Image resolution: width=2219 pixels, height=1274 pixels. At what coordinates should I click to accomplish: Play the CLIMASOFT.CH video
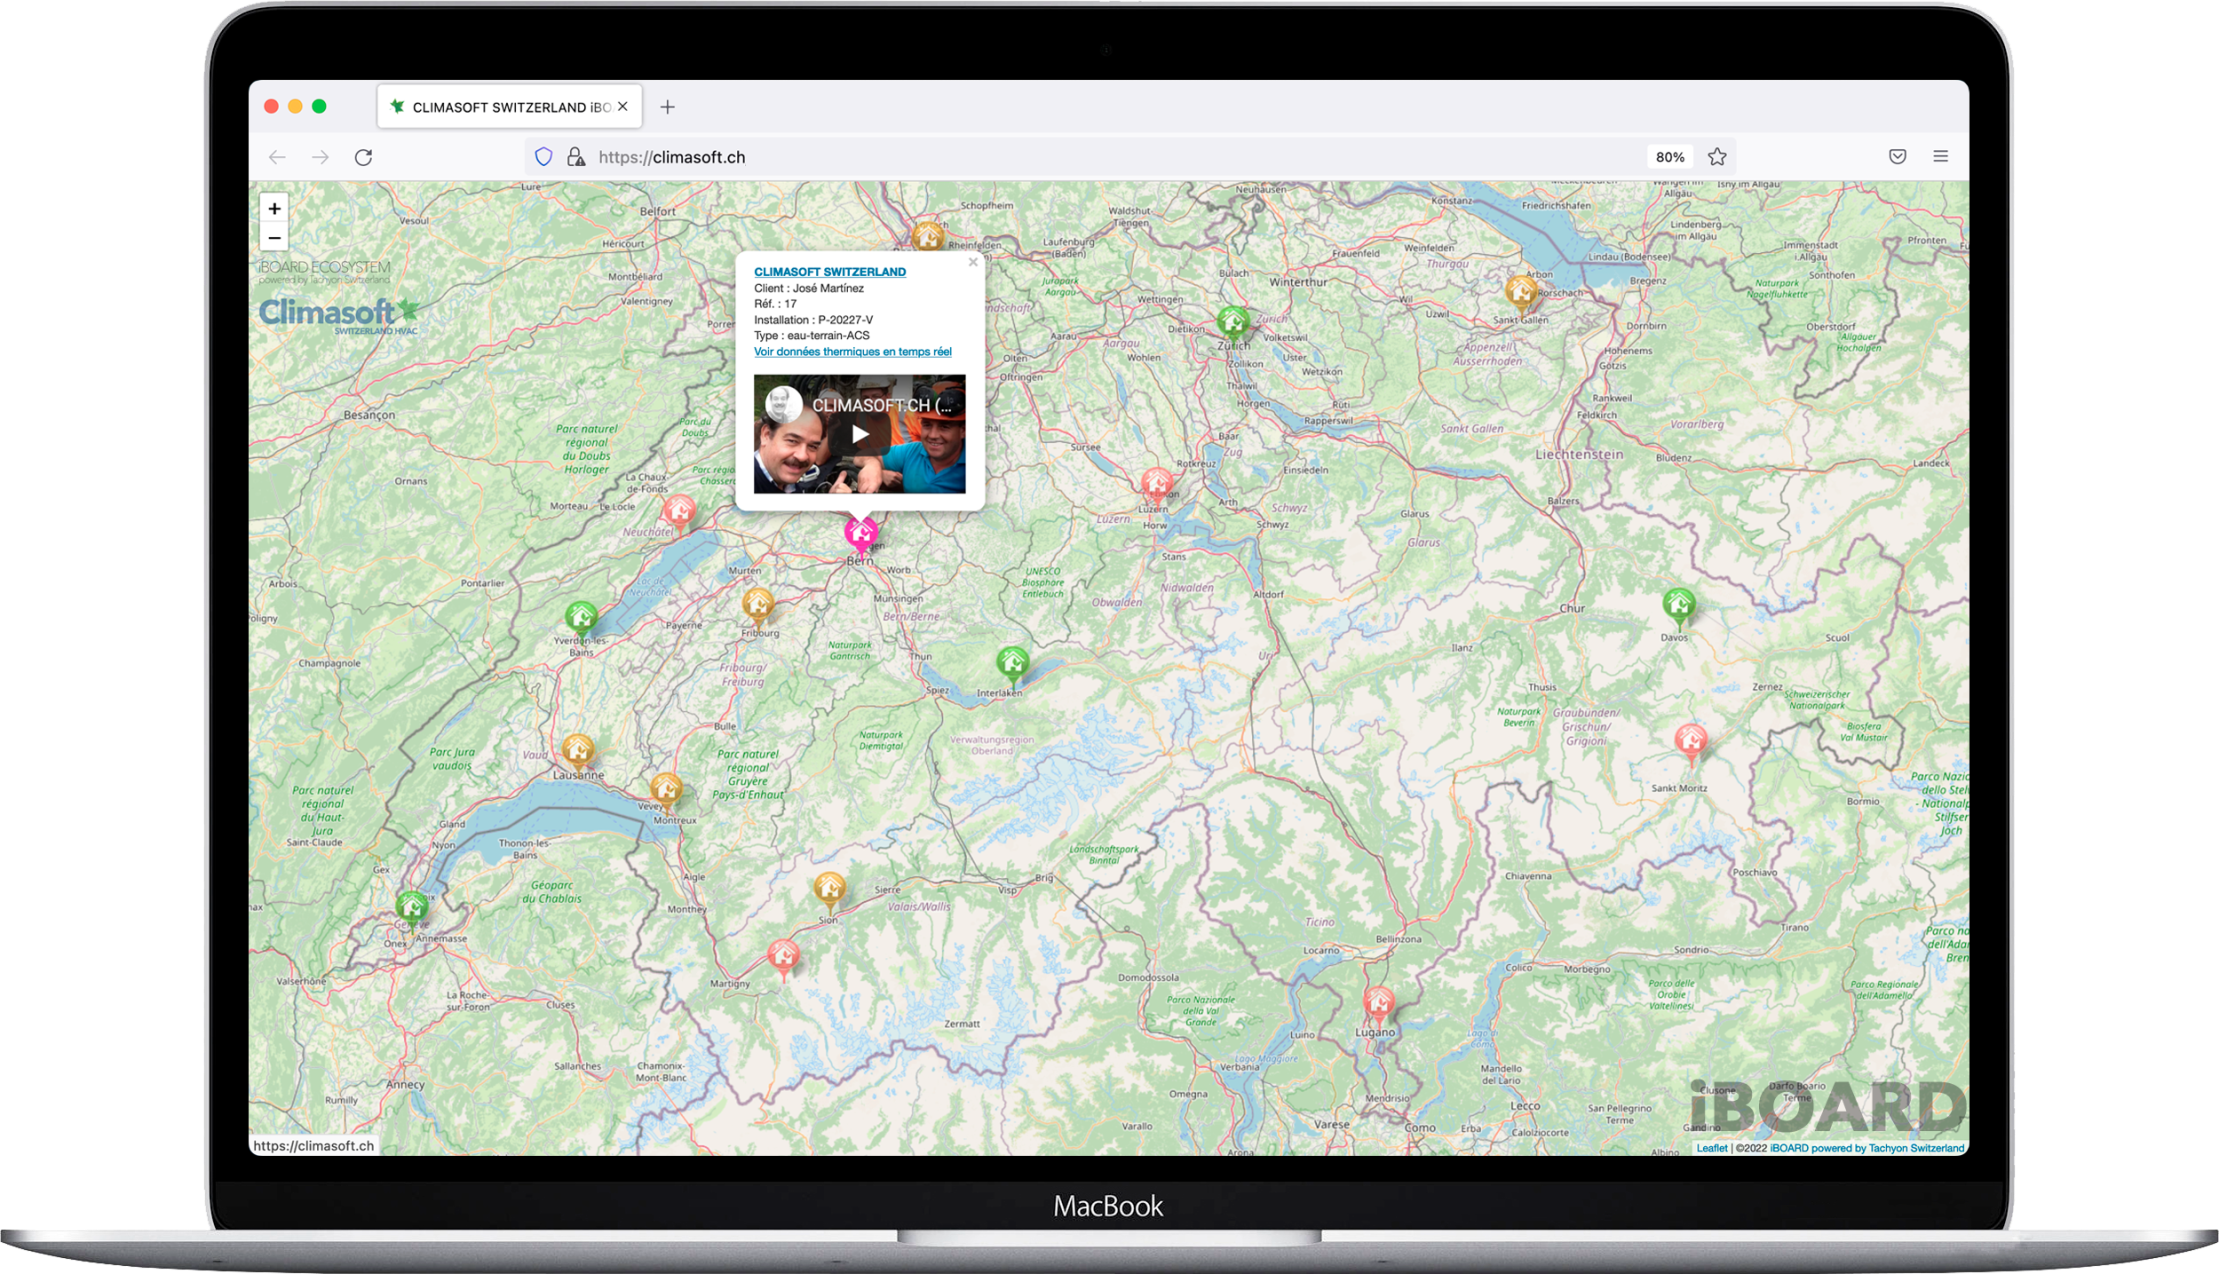click(860, 434)
